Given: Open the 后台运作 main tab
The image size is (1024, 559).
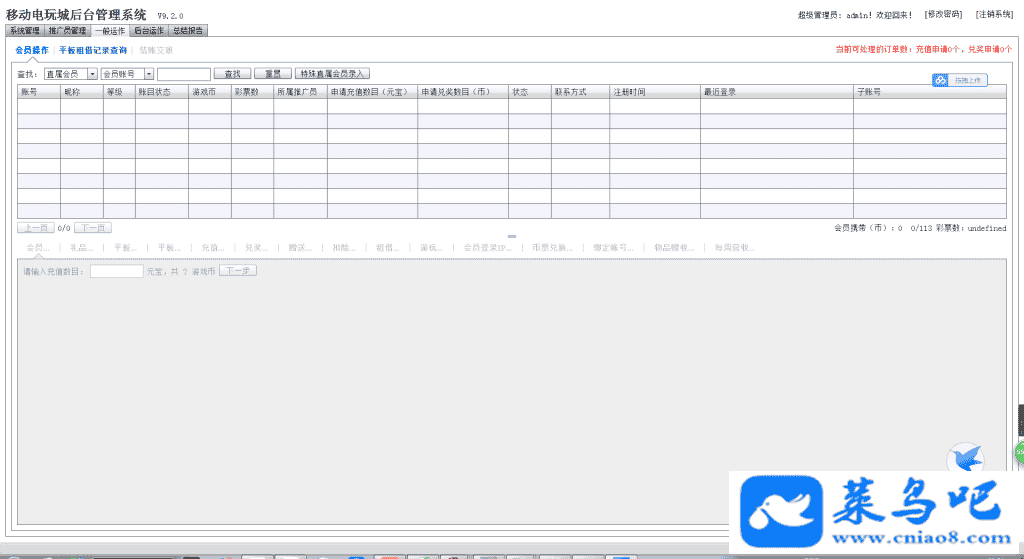Looking at the screenshot, I should point(149,31).
